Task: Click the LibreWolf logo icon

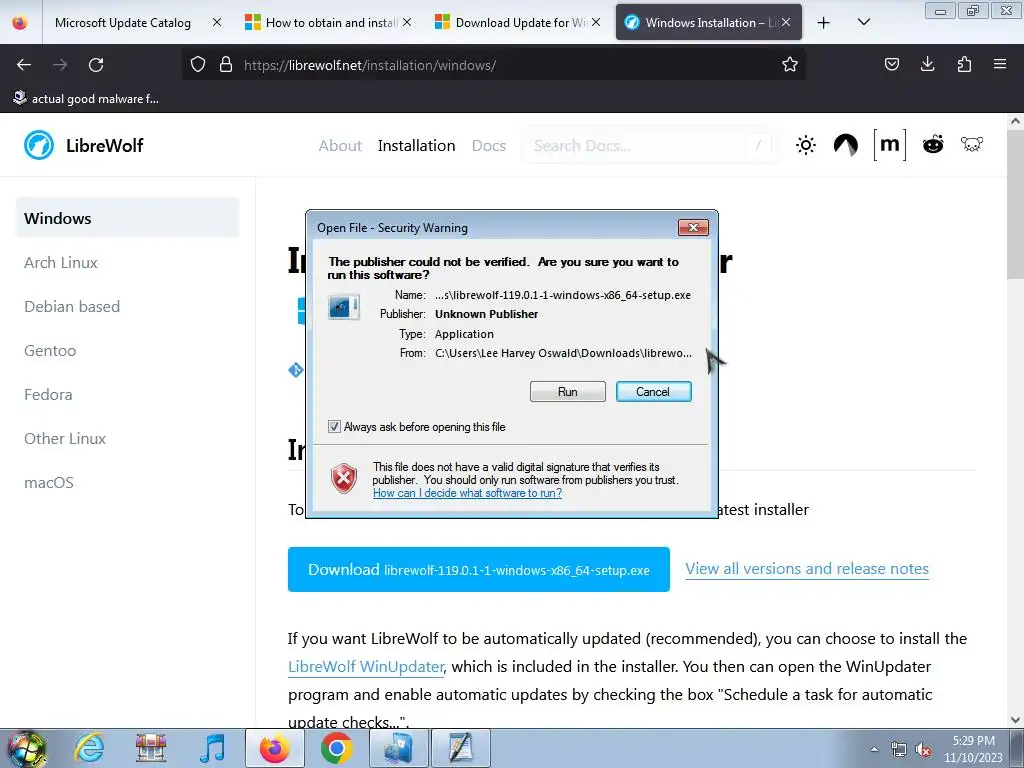Action: (x=39, y=145)
